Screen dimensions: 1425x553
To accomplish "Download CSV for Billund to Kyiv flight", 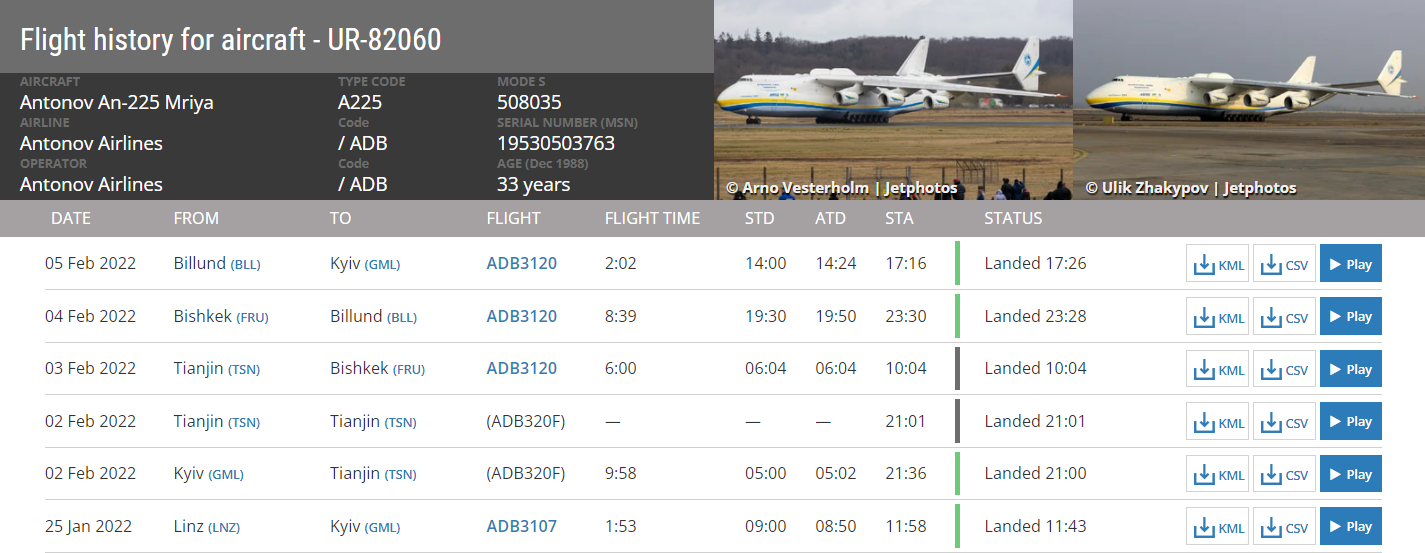I will [x=1284, y=264].
